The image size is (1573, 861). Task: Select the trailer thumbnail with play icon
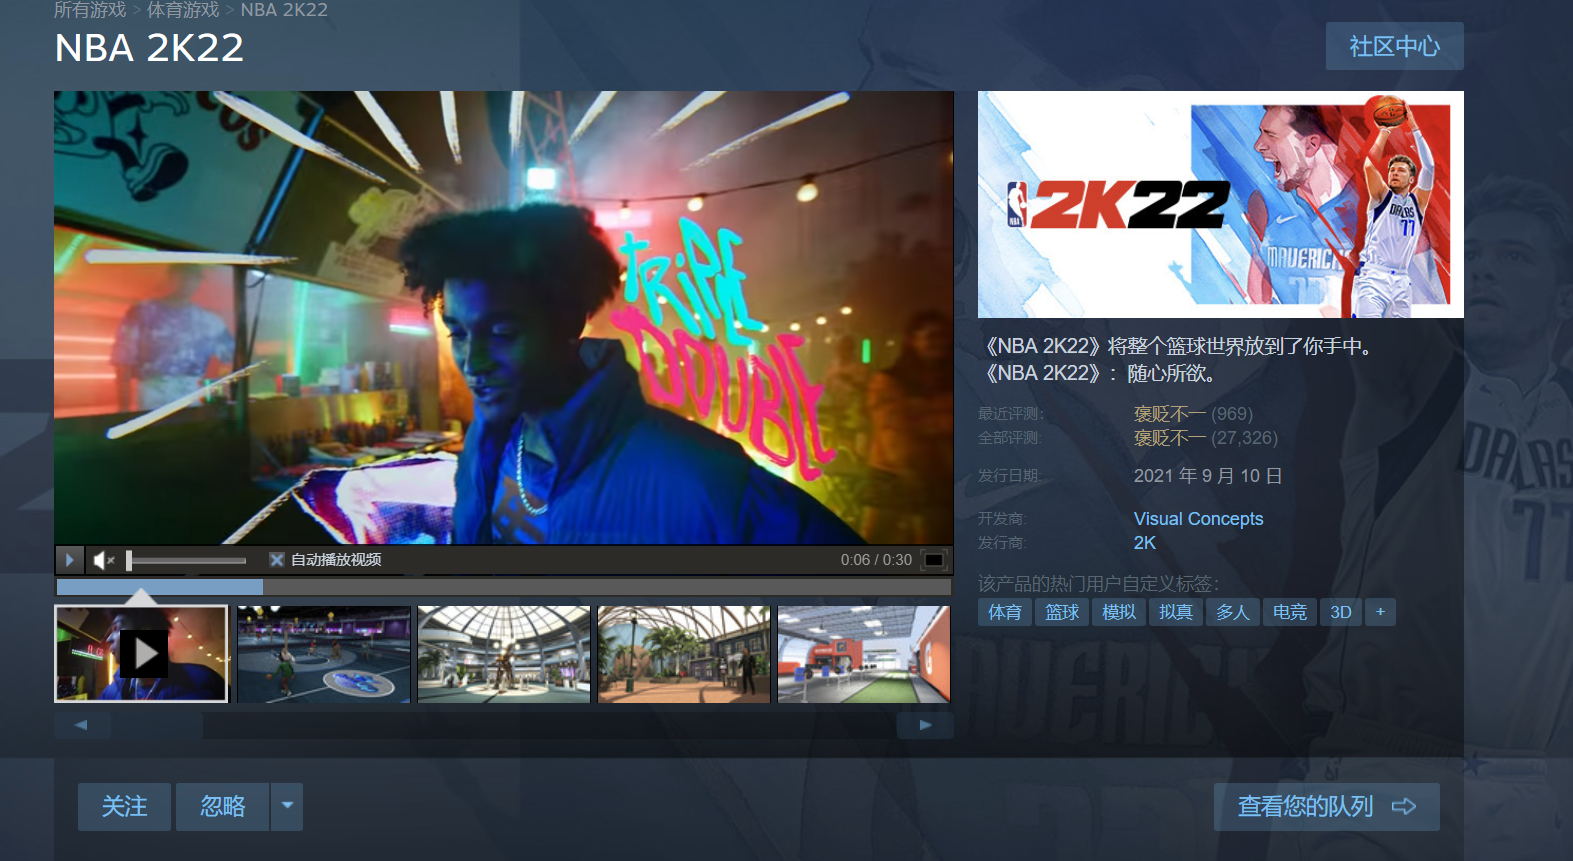click(142, 654)
